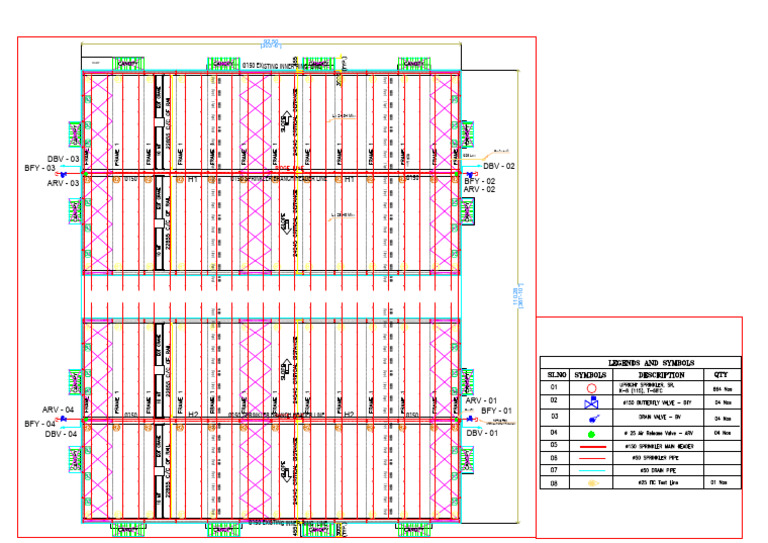Click the green air release valve legend symbol
This screenshot has width=768, height=543.
[x=591, y=434]
